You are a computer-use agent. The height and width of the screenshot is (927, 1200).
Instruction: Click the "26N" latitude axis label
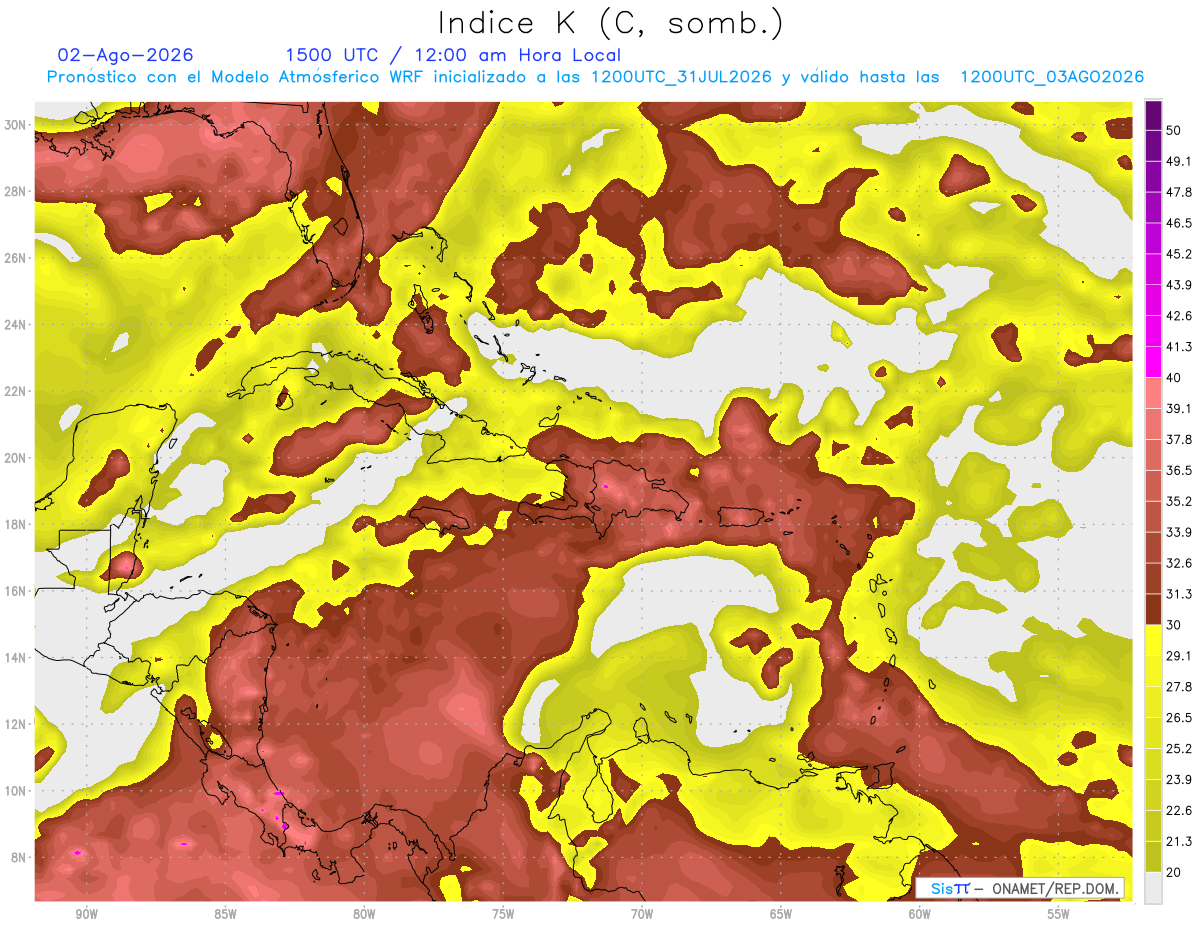click(16, 258)
